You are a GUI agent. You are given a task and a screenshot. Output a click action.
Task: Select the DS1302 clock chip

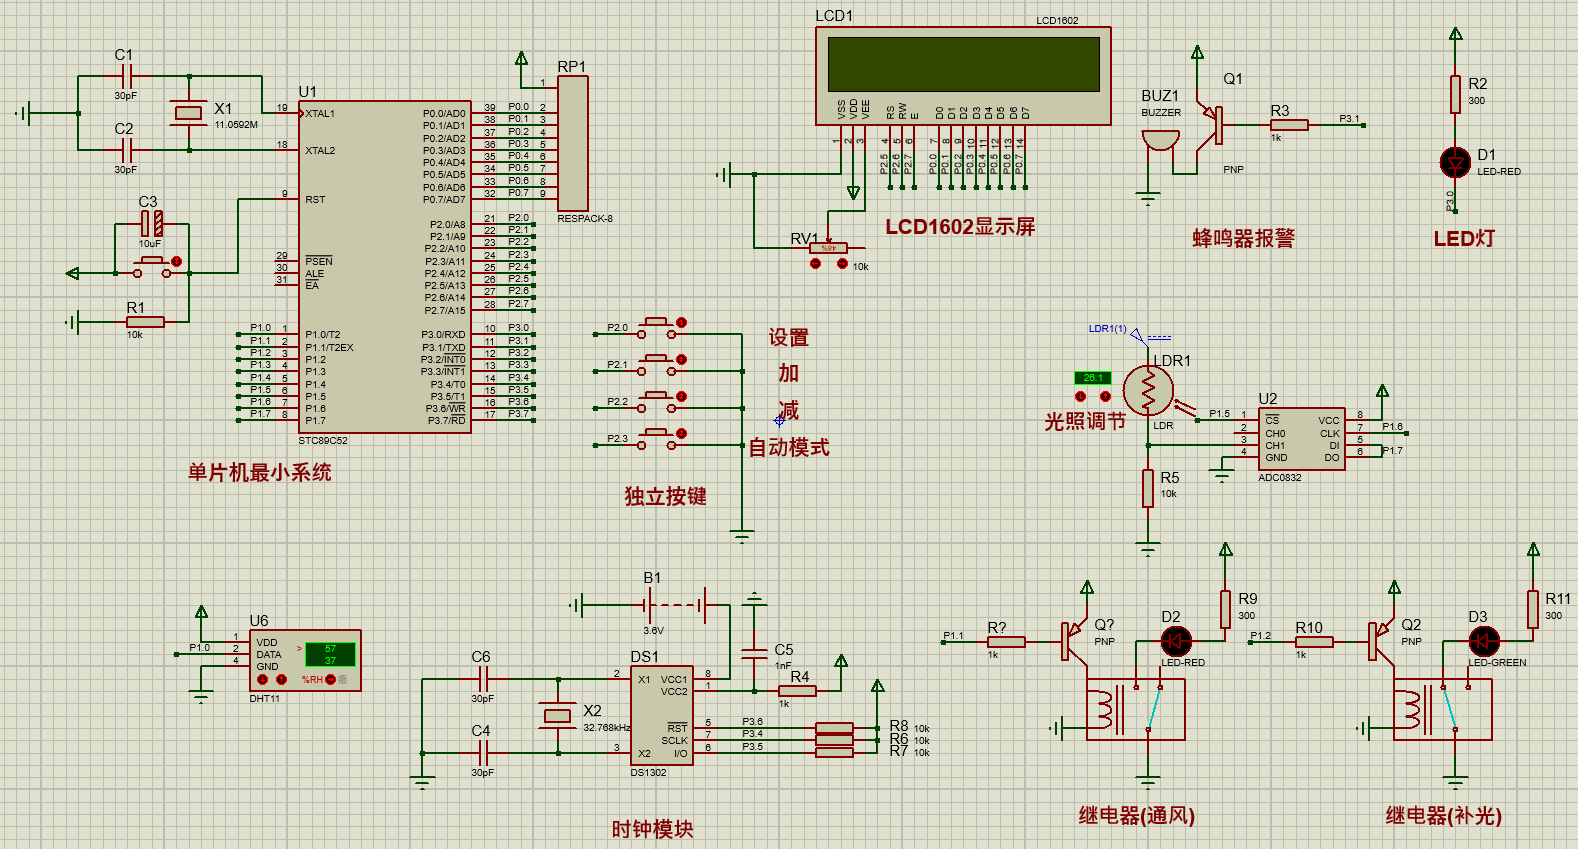tap(661, 714)
